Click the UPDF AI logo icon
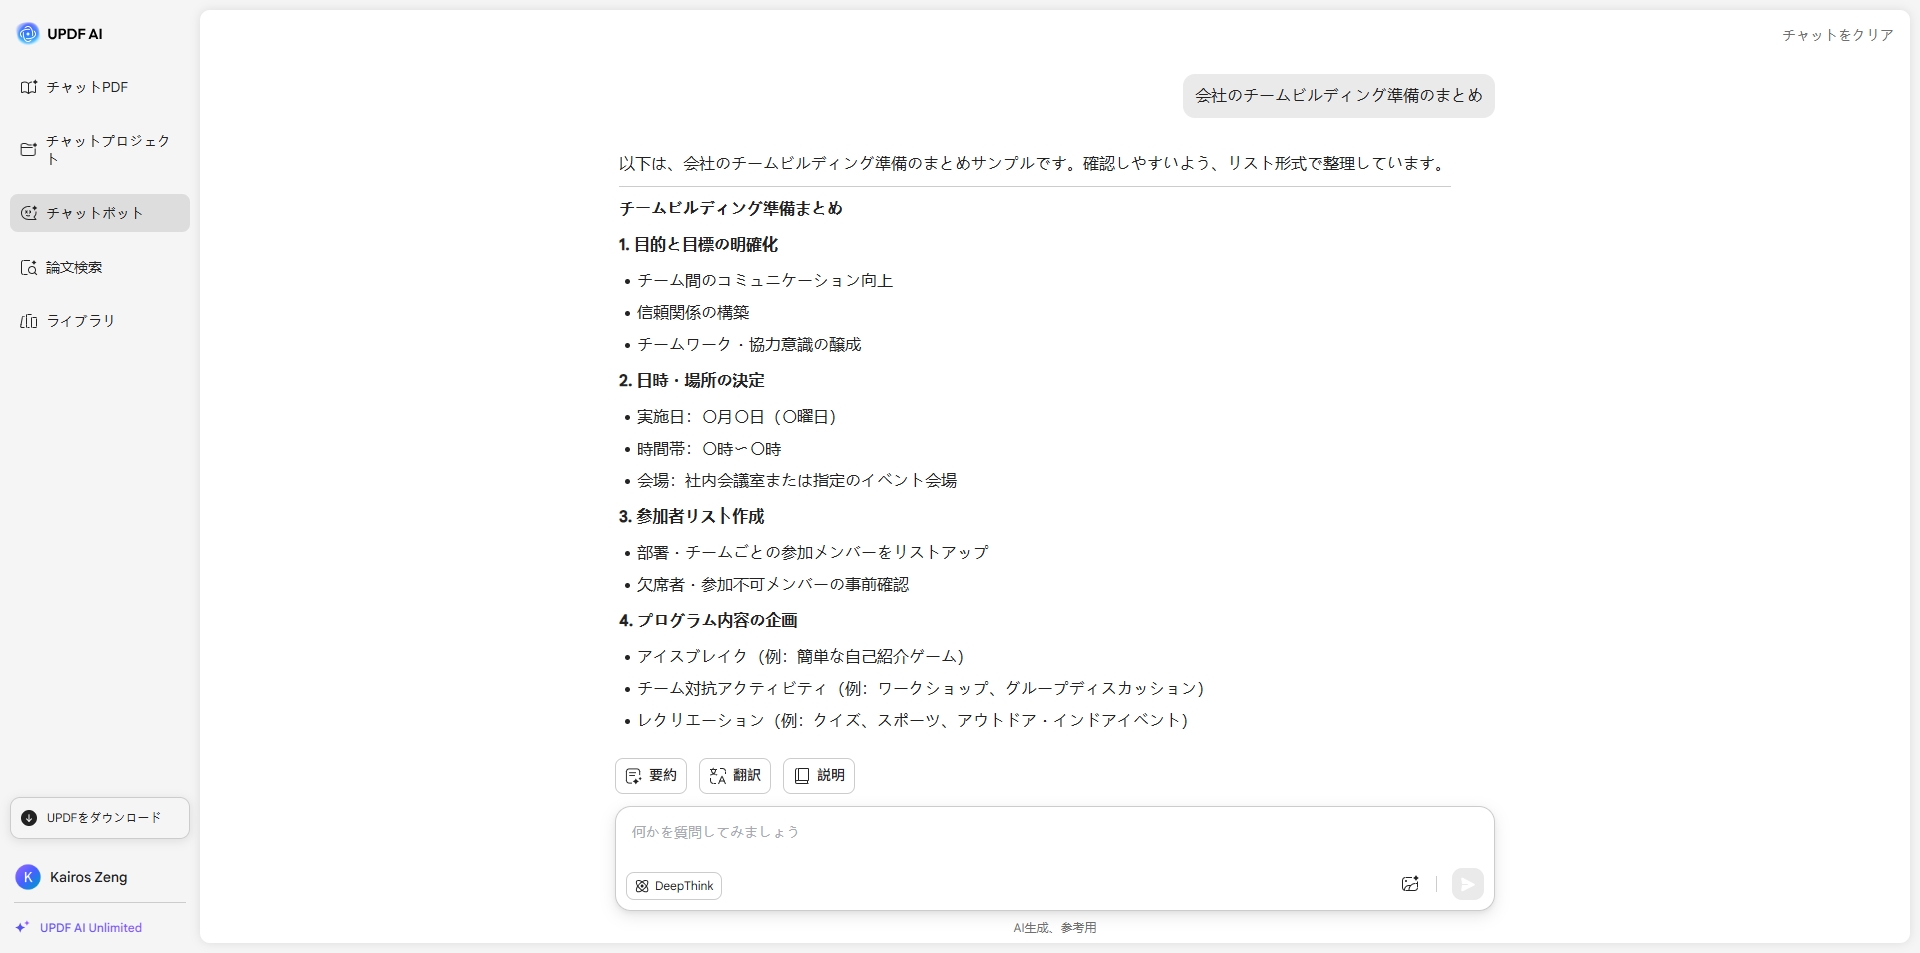Image resolution: width=1920 pixels, height=953 pixels. pyautogui.click(x=28, y=34)
